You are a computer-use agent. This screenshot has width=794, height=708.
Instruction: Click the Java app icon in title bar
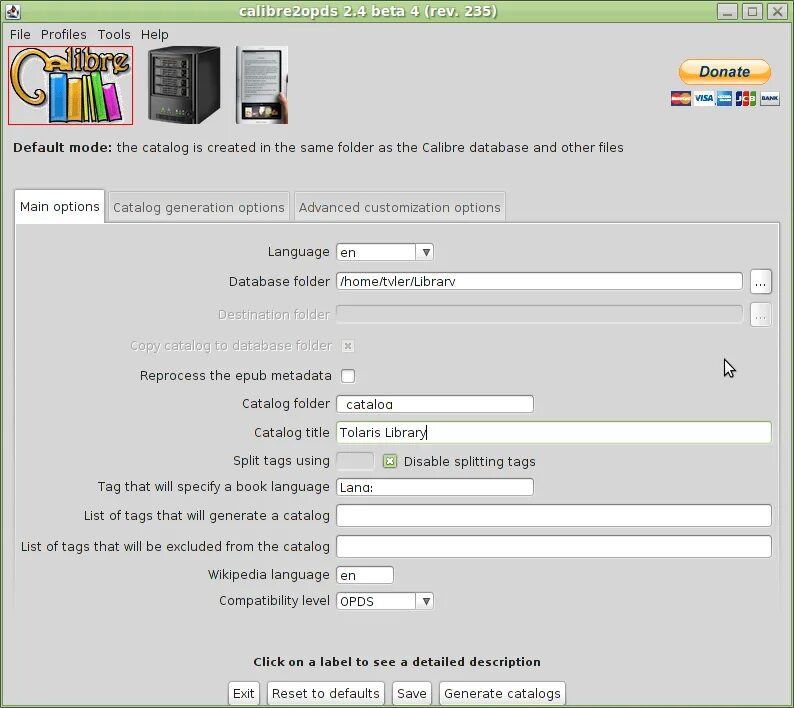(13, 11)
